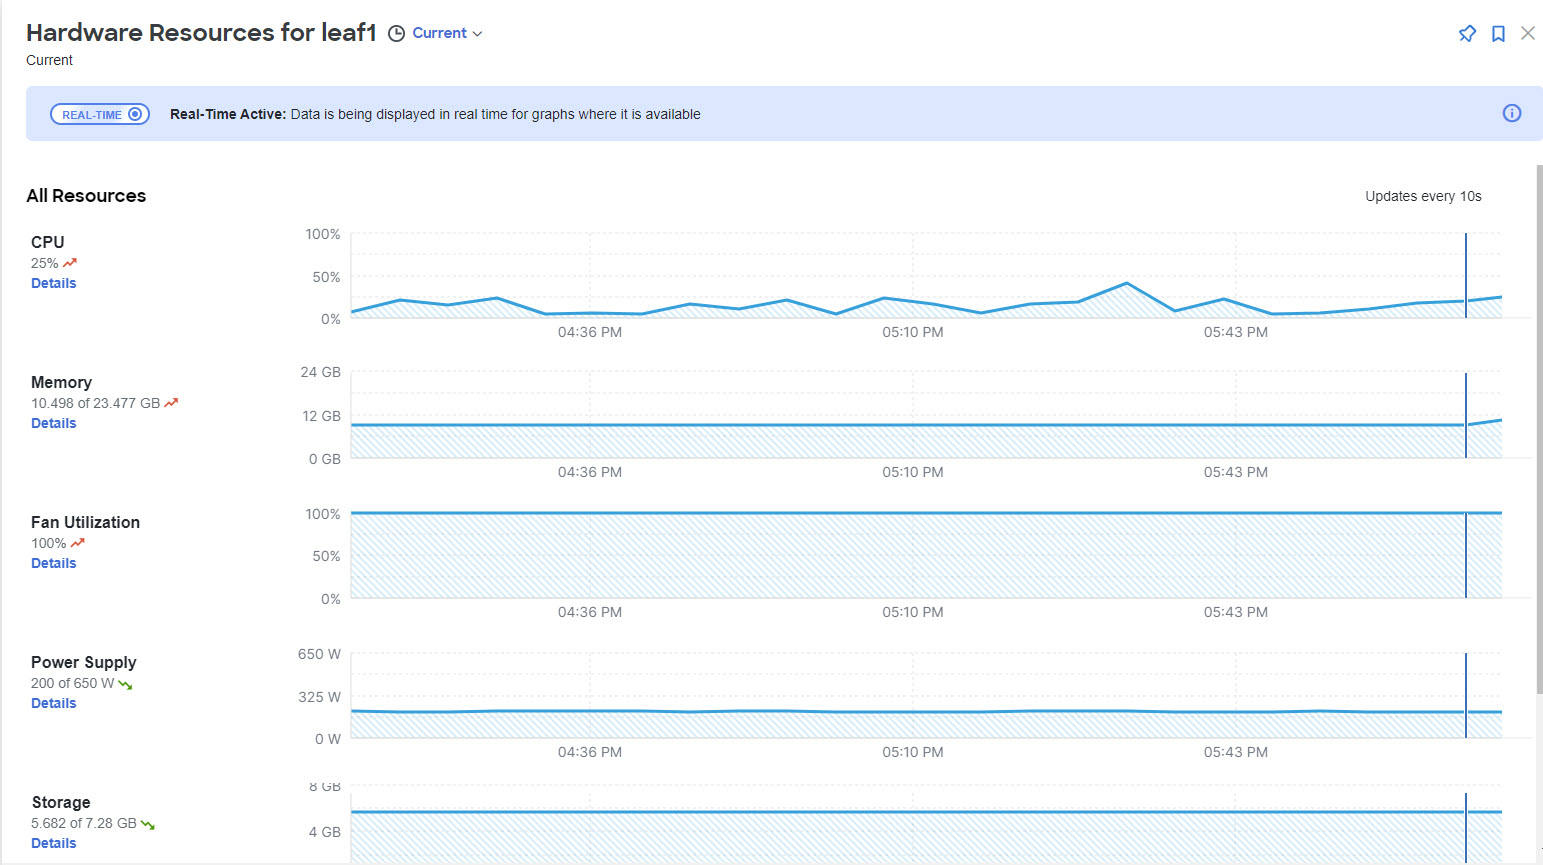Click the Real-Time Active banner message

[x=435, y=114]
